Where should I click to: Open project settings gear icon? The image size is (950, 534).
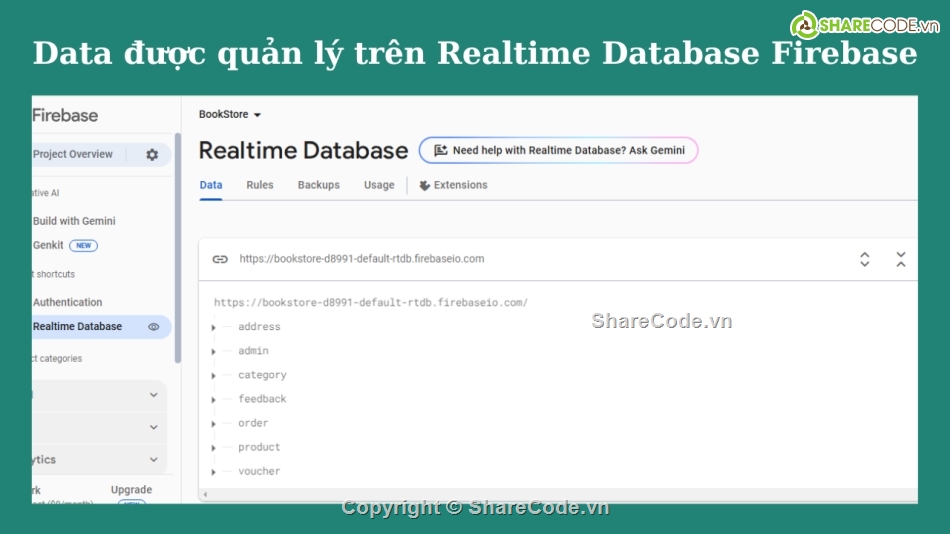(152, 155)
